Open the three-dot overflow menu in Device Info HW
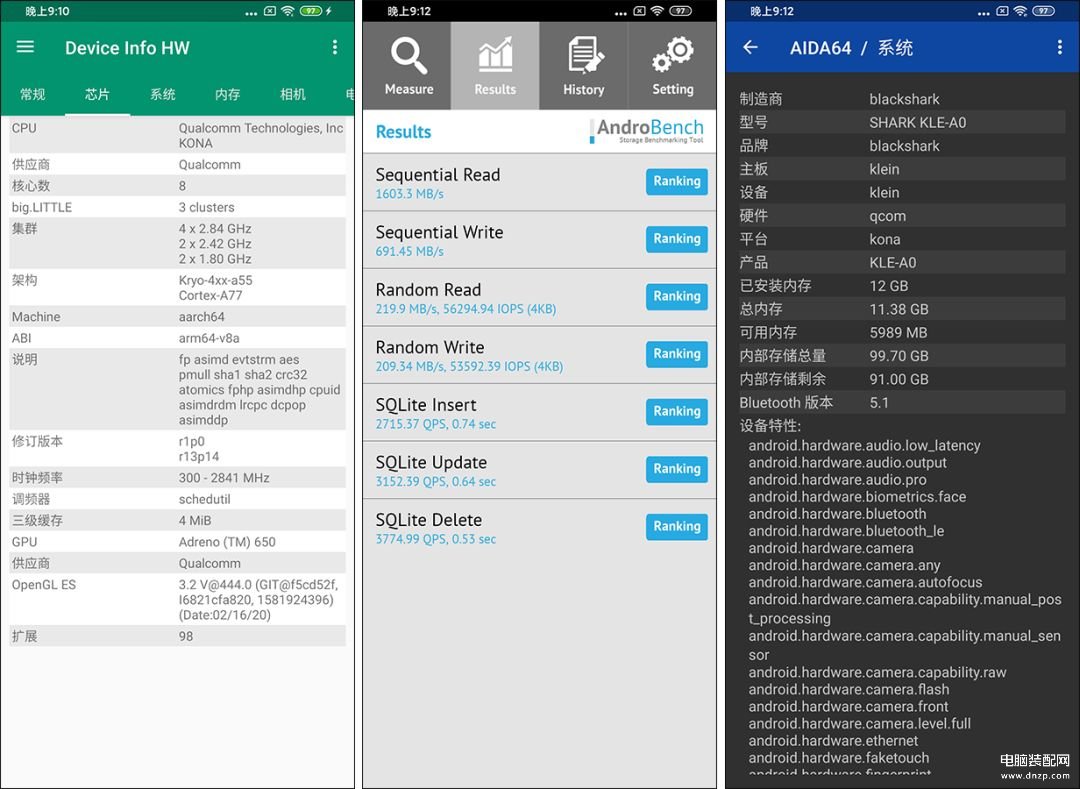The image size is (1080, 789). pos(335,47)
